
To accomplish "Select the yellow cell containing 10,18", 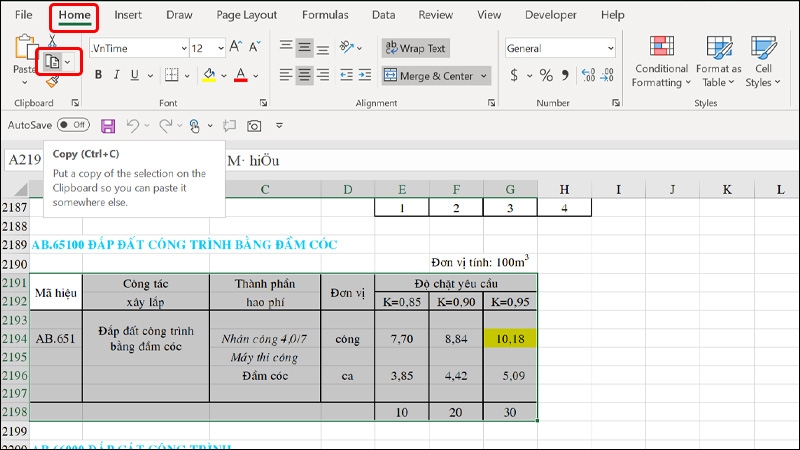I will [510, 339].
